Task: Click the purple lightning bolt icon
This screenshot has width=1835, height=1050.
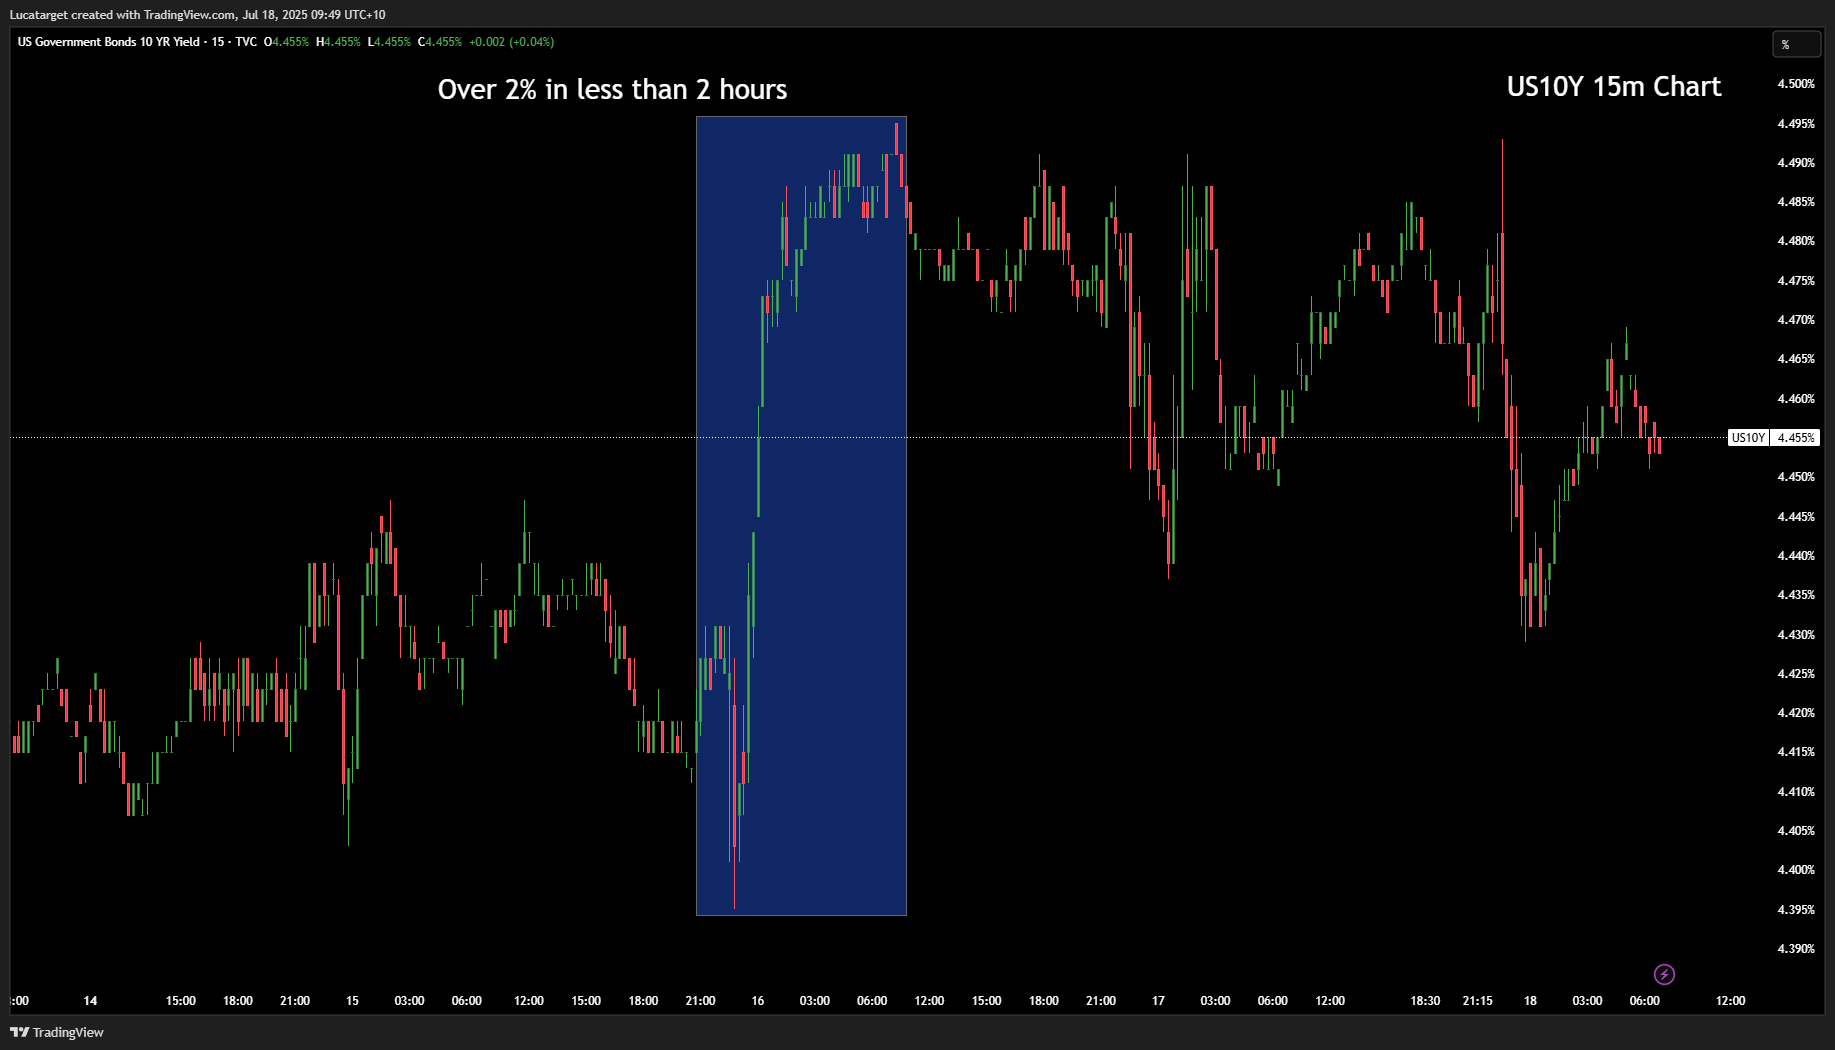Action: tap(1664, 974)
